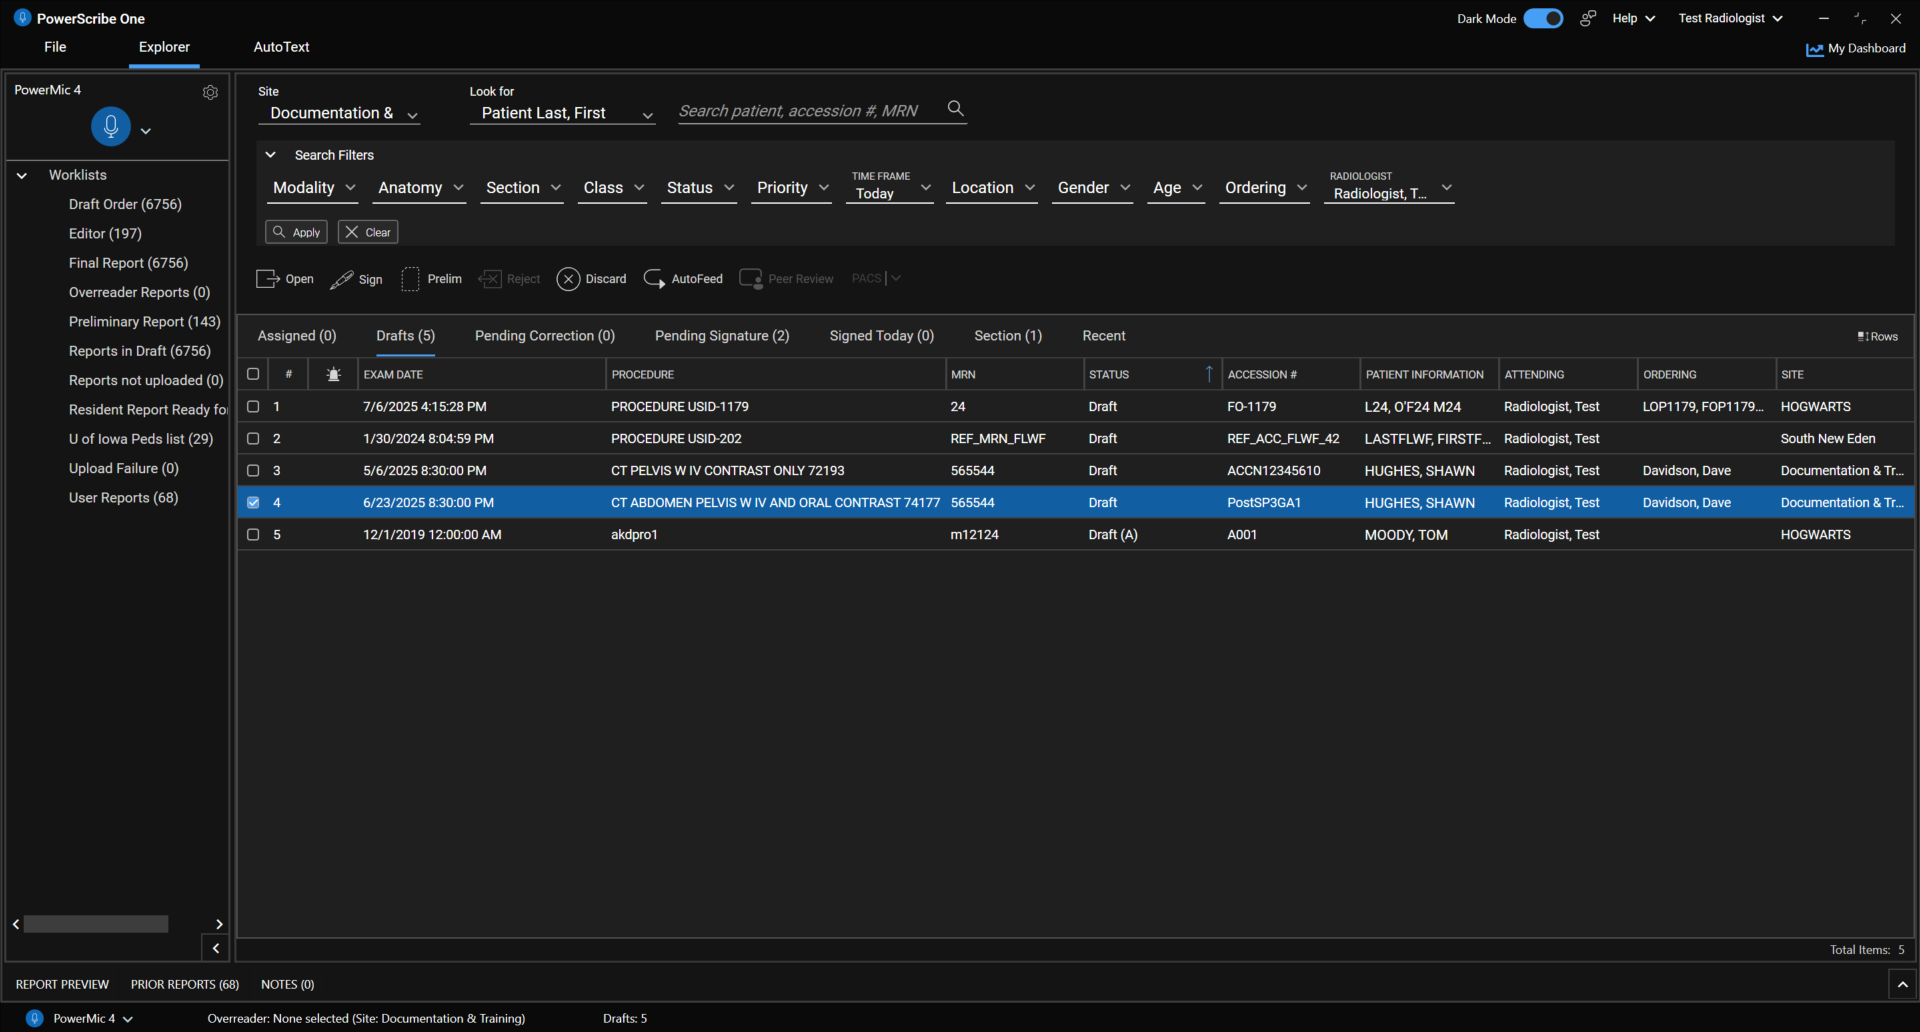The image size is (1920, 1032).
Task: Collapse the Search Filters section
Action: 270,155
